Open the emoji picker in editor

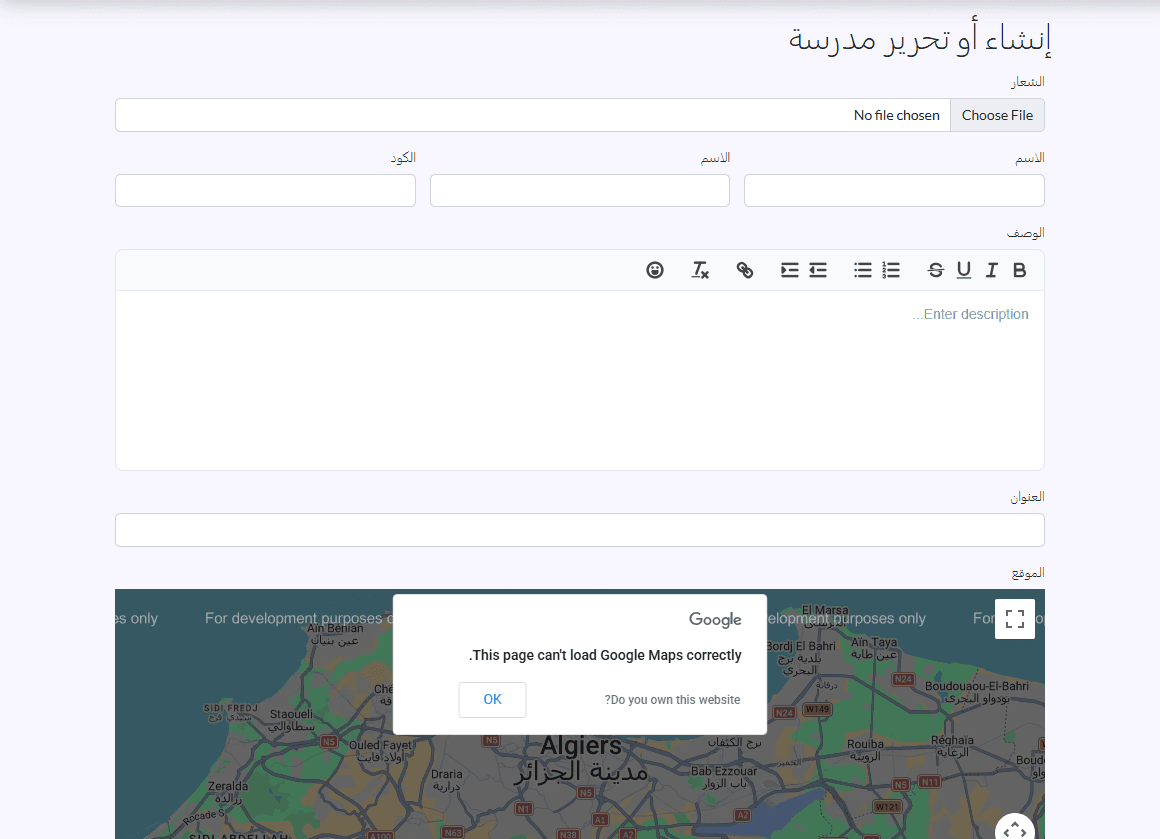(x=655, y=270)
